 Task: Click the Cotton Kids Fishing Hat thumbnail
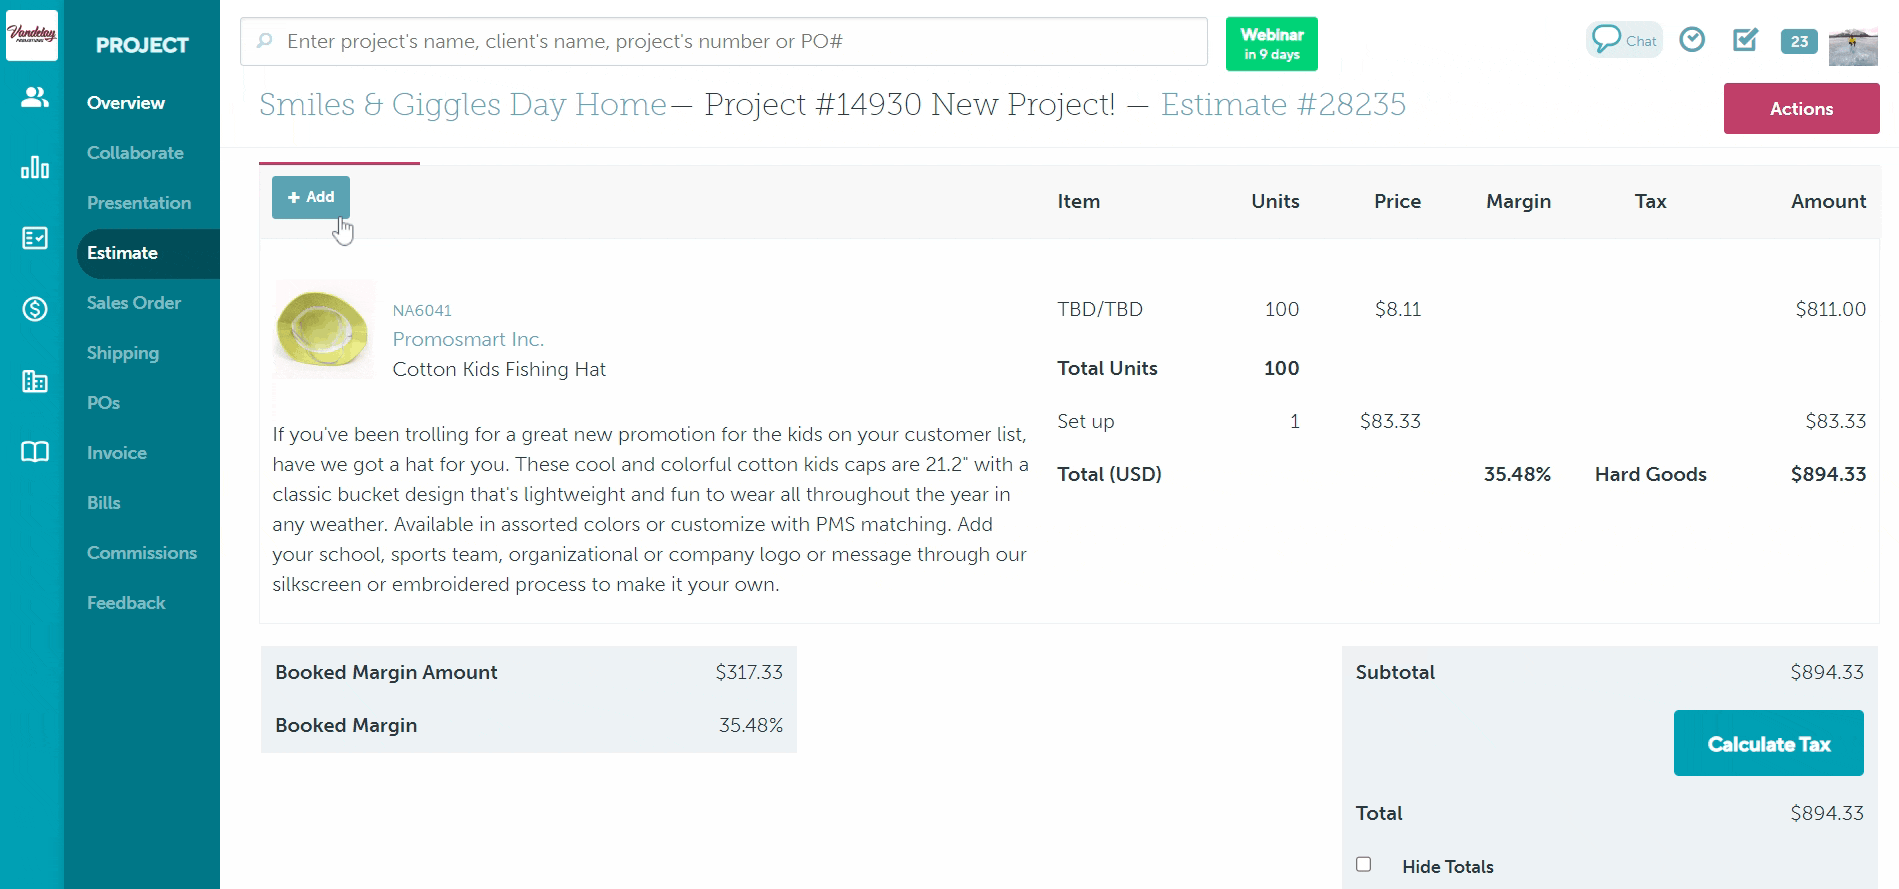coord(322,329)
